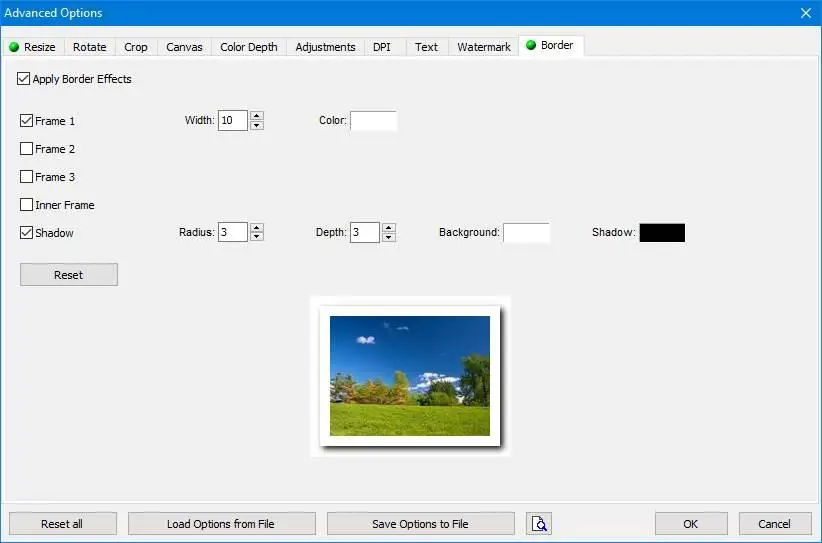This screenshot has height=543, width=822.
Task: Enable the Inner Frame checkbox
Action: [x=26, y=205]
